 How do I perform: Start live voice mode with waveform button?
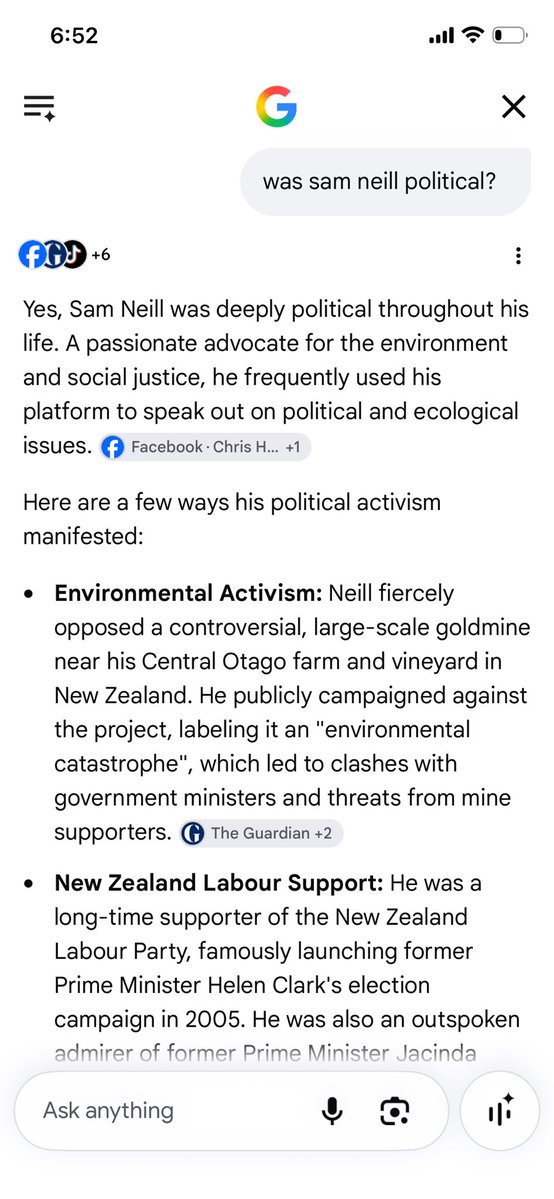click(x=502, y=1110)
